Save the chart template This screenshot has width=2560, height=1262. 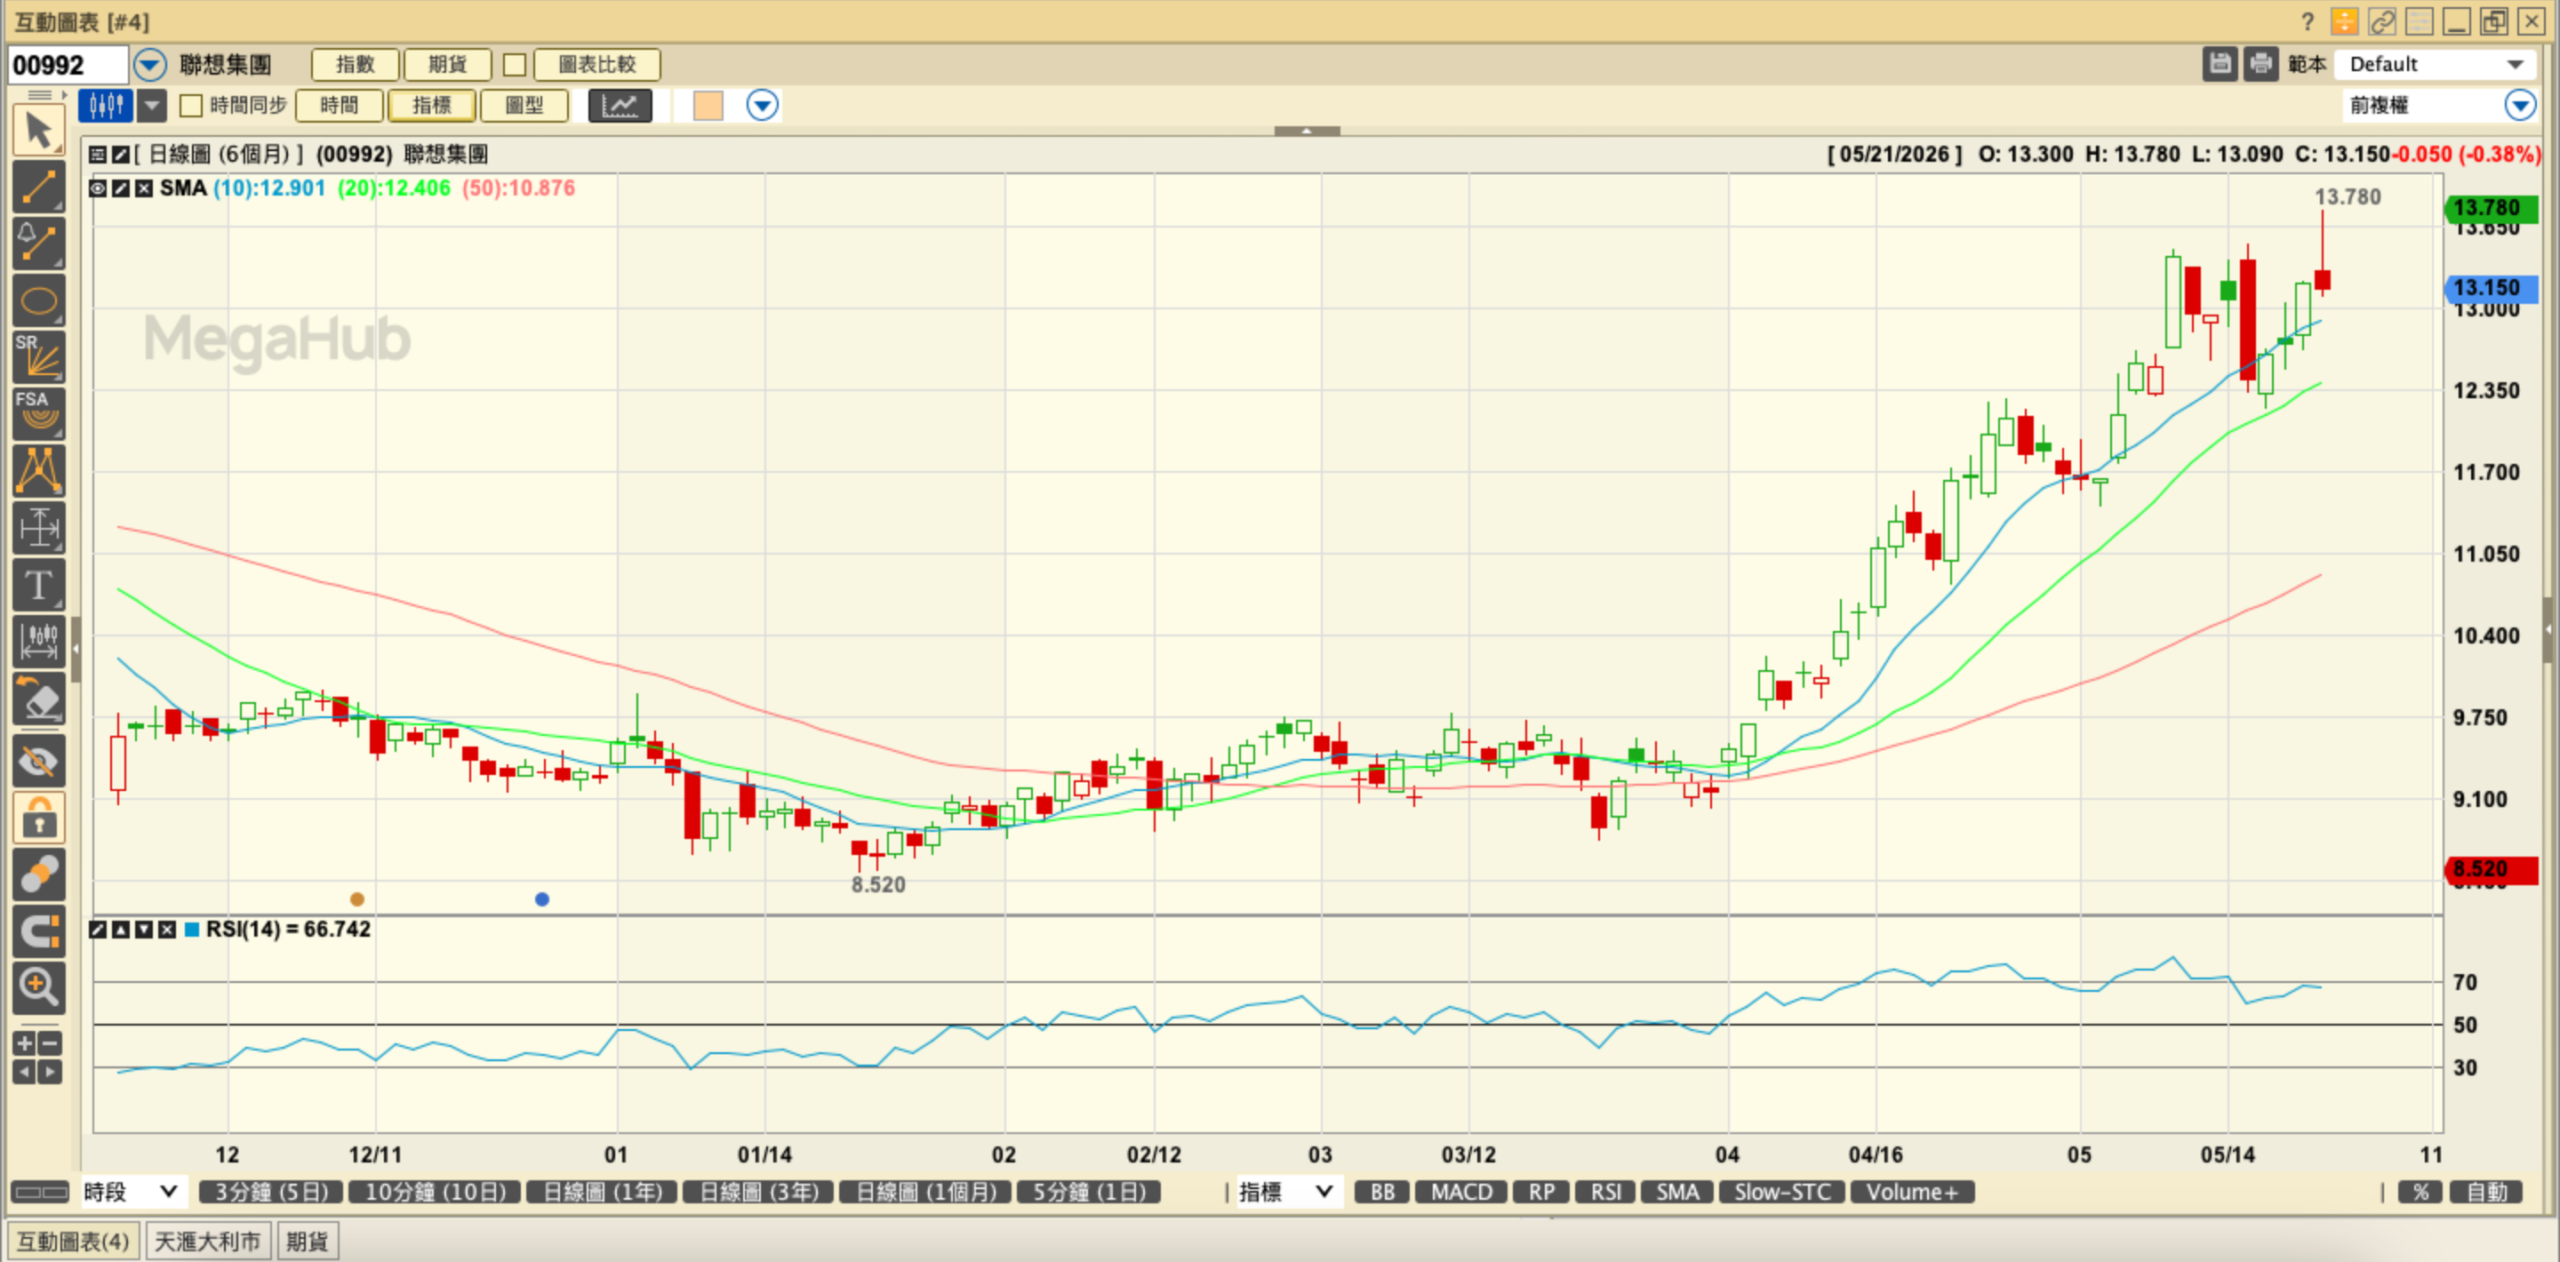coord(2220,64)
